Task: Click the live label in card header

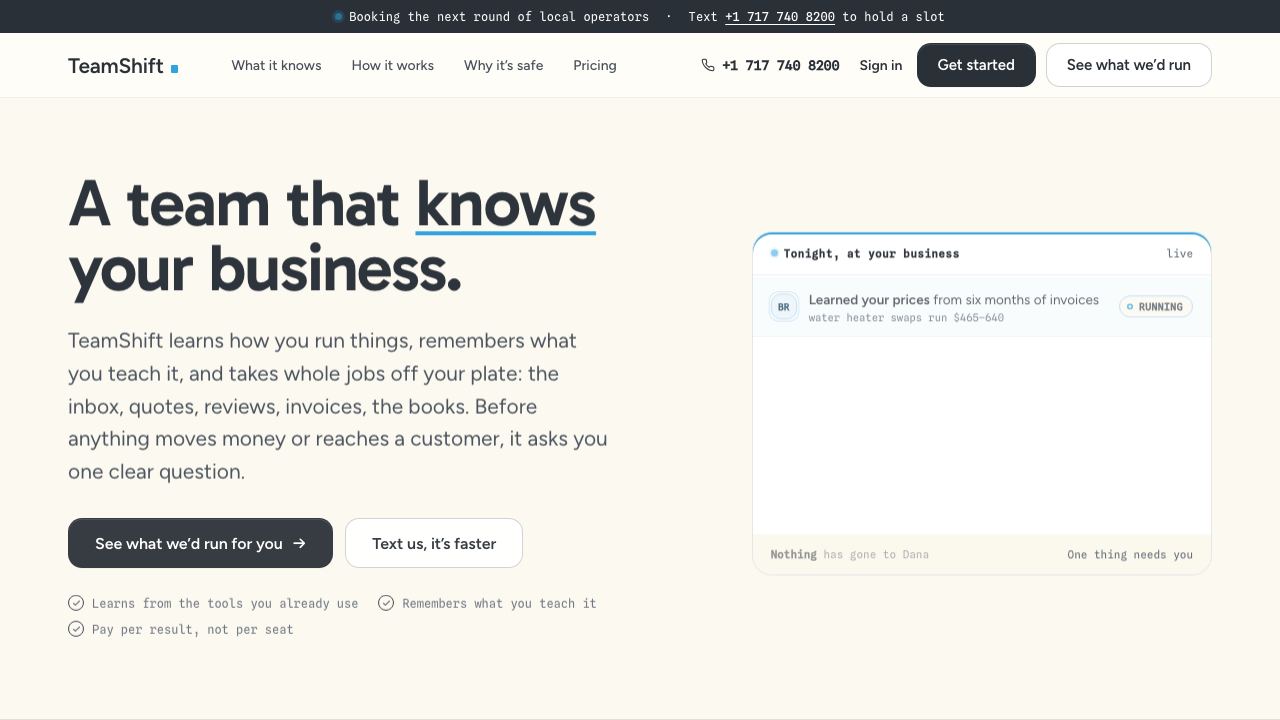Action: click(1180, 254)
